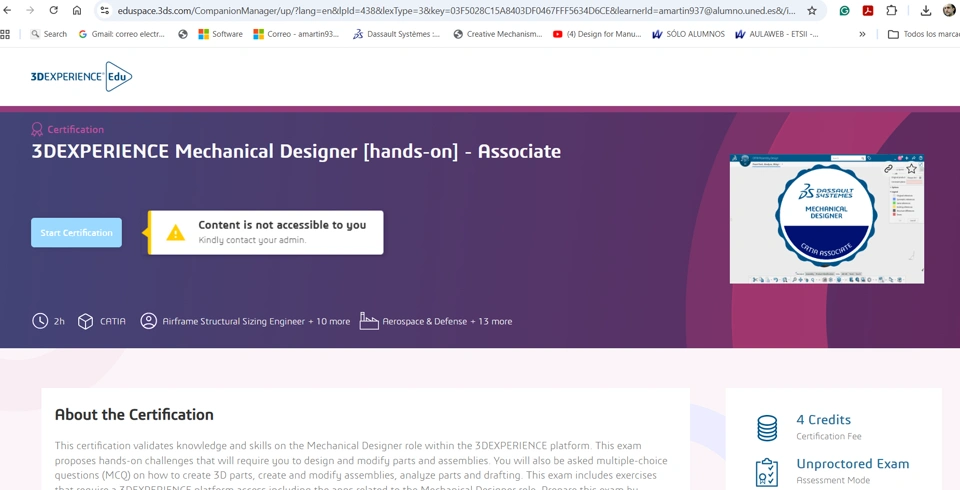Bookmark this page with the star

point(812,10)
